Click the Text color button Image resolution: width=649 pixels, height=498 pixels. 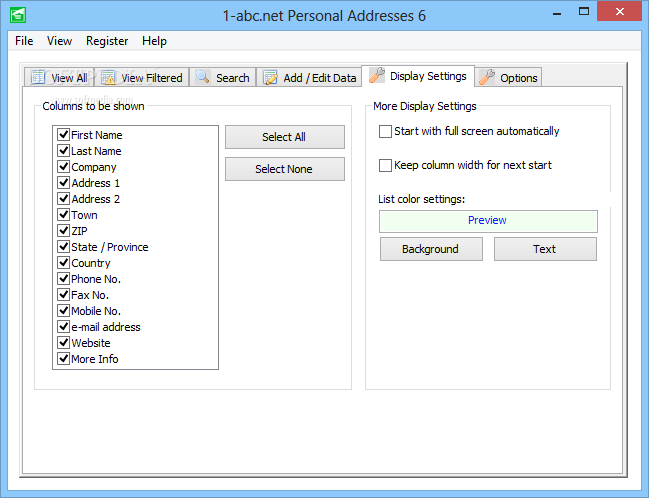click(x=545, y=249)
